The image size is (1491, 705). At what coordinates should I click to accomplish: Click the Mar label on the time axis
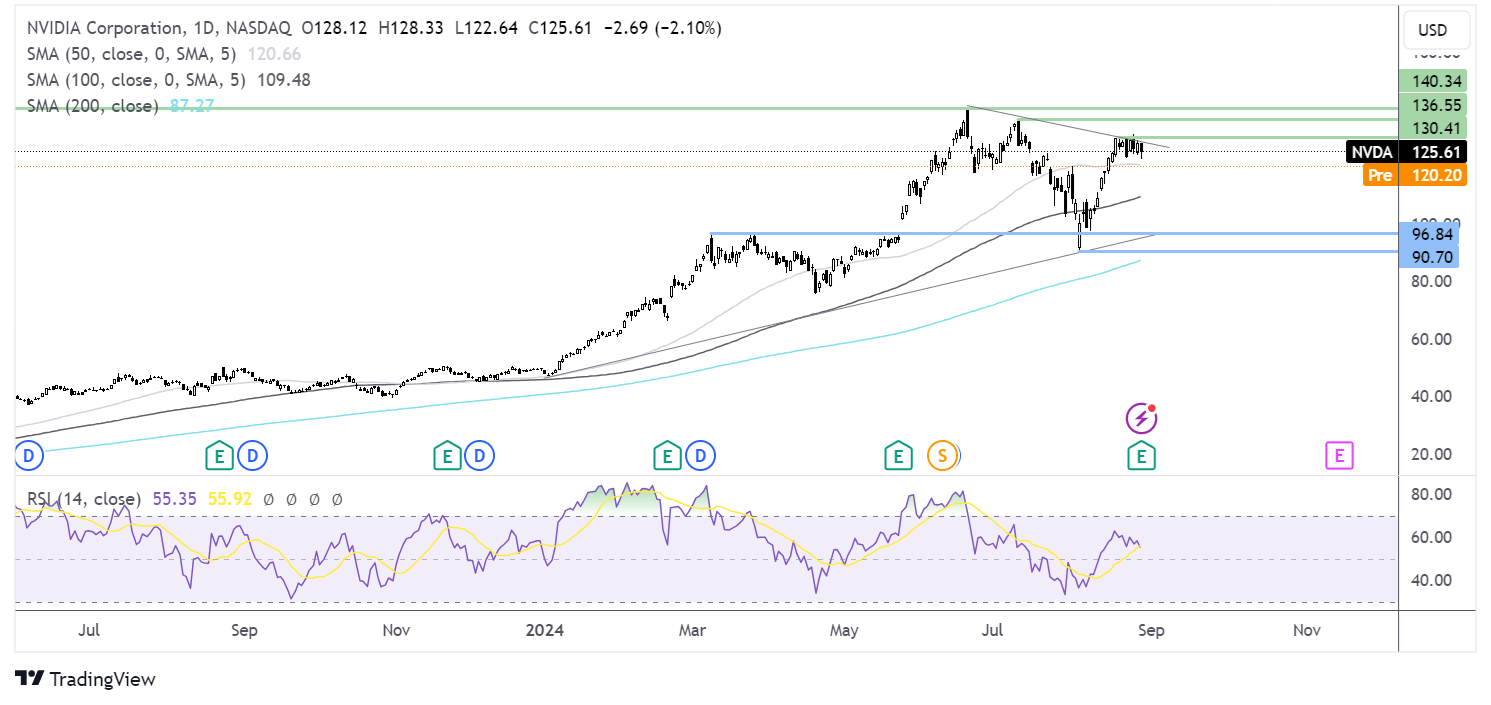pyautogui.click(x=693, y=630)
